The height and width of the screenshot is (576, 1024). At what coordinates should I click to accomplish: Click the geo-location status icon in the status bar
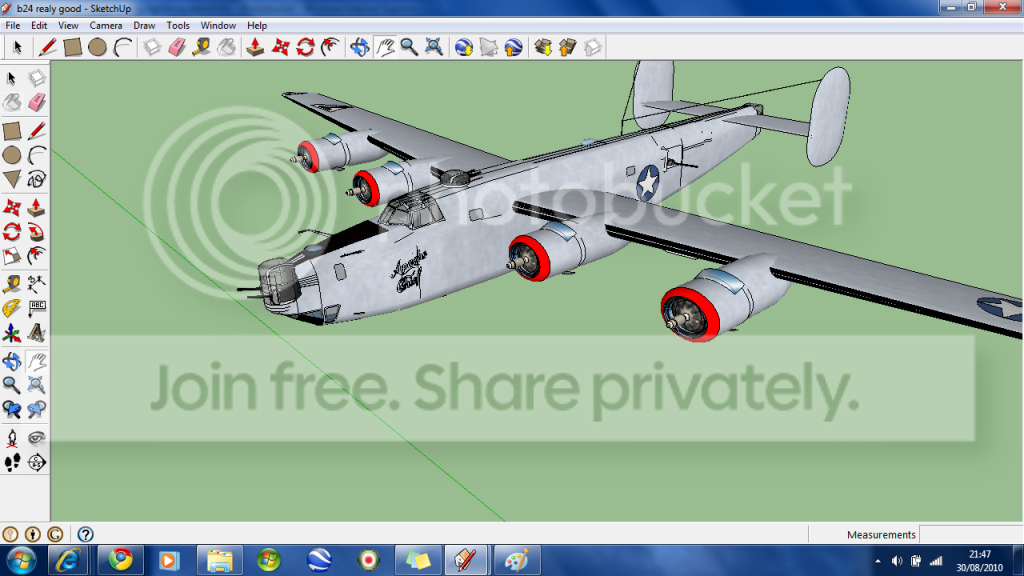point(10,534)
